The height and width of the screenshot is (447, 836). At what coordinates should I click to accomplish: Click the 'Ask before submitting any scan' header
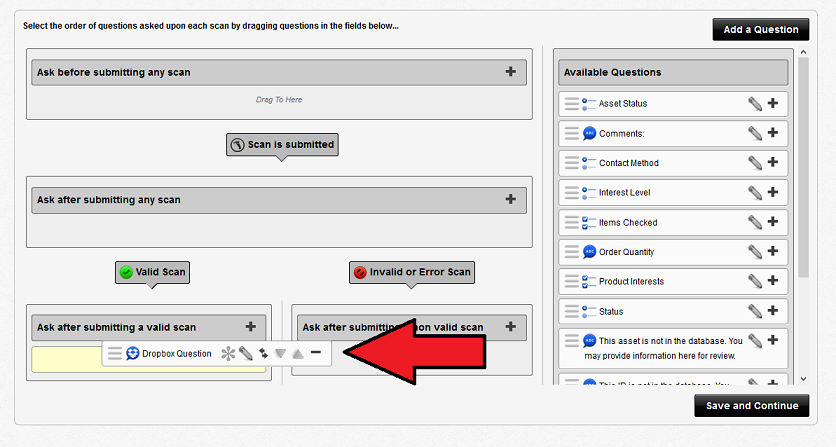click(279, 73)
